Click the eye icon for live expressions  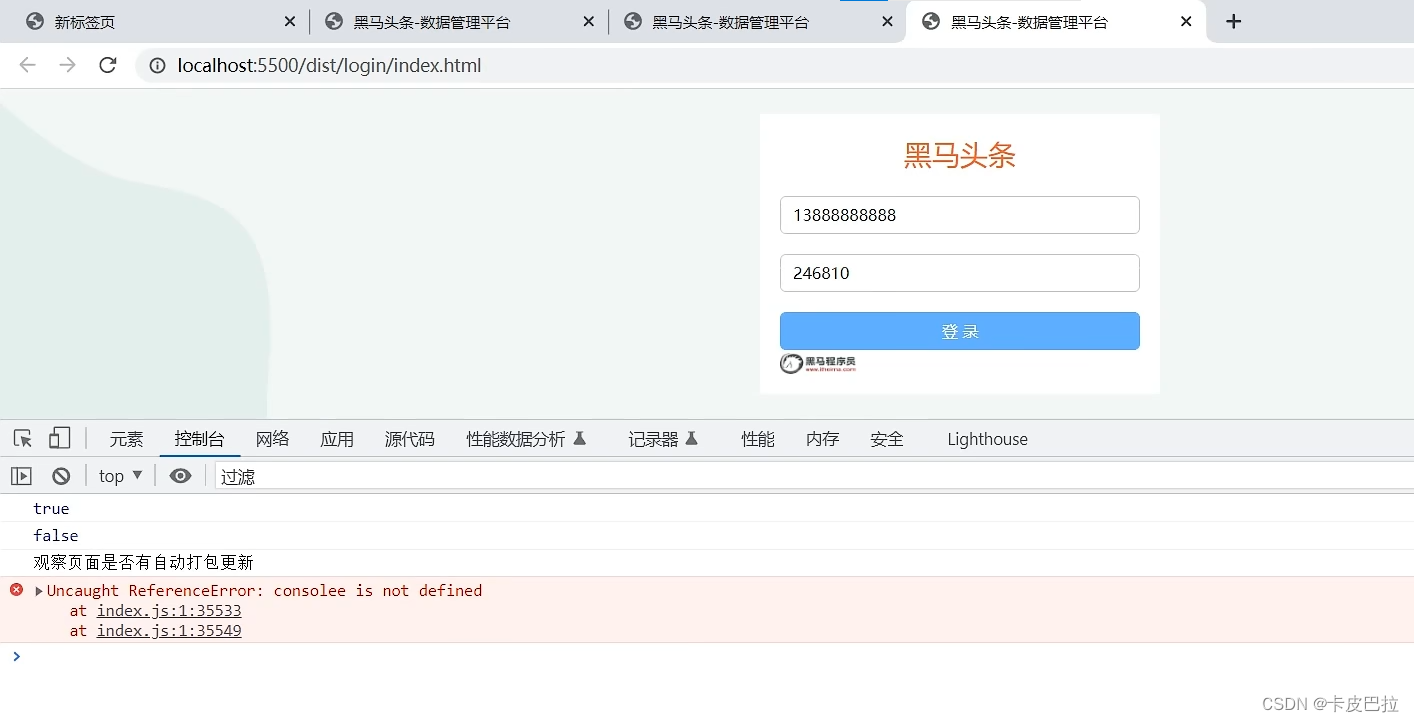(180, 476)
